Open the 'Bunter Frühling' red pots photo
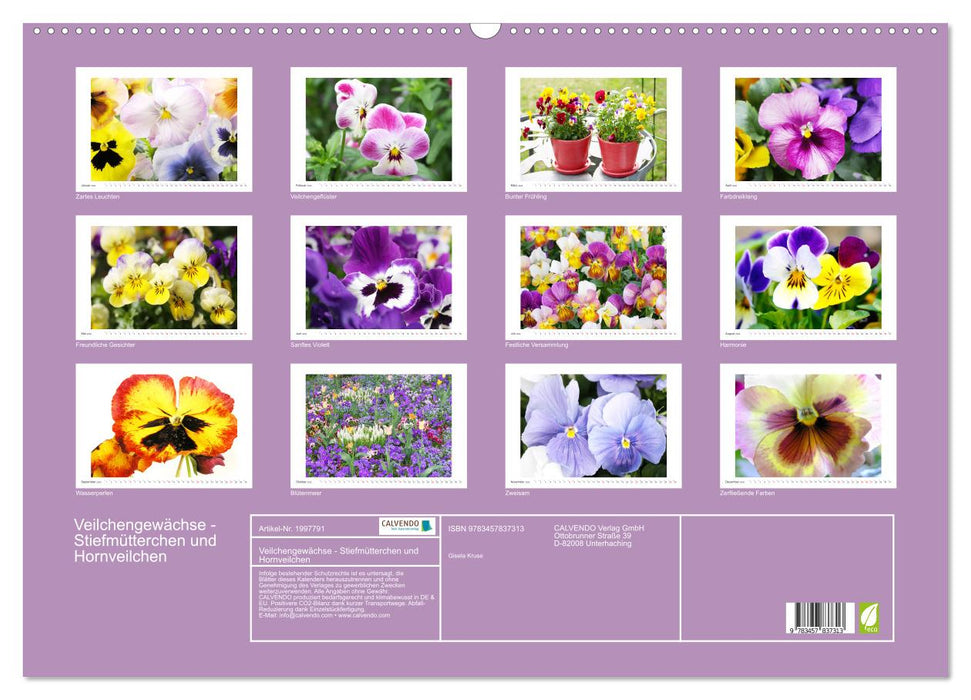This screenshot has height=700, width=971. click(593, 129)
